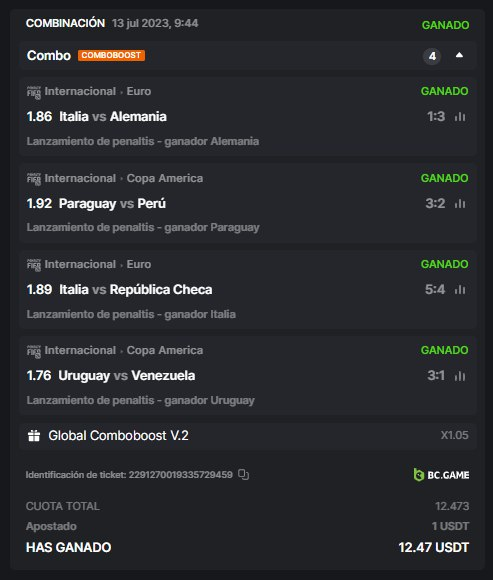Click the Combo header label
493x580 pixels.
pyautogui.click(x=49, y=55)
